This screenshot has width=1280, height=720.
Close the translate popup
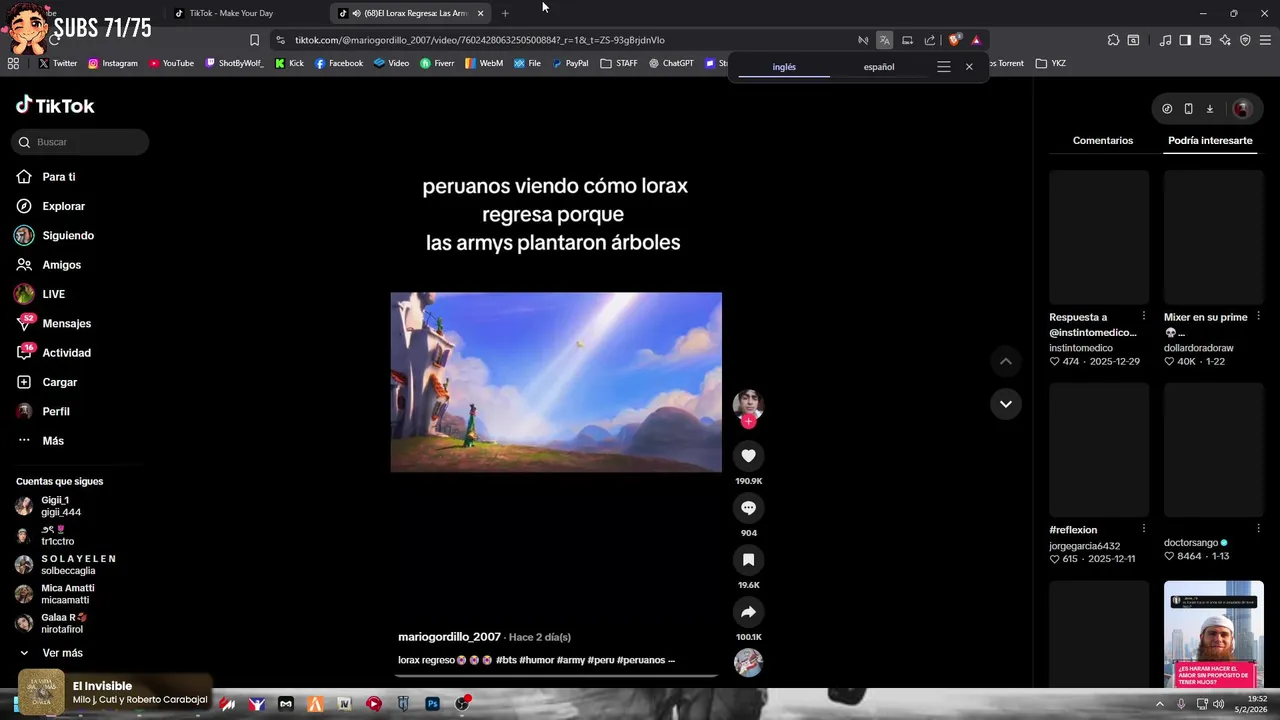pyautogui.click(x=969, y=67)
